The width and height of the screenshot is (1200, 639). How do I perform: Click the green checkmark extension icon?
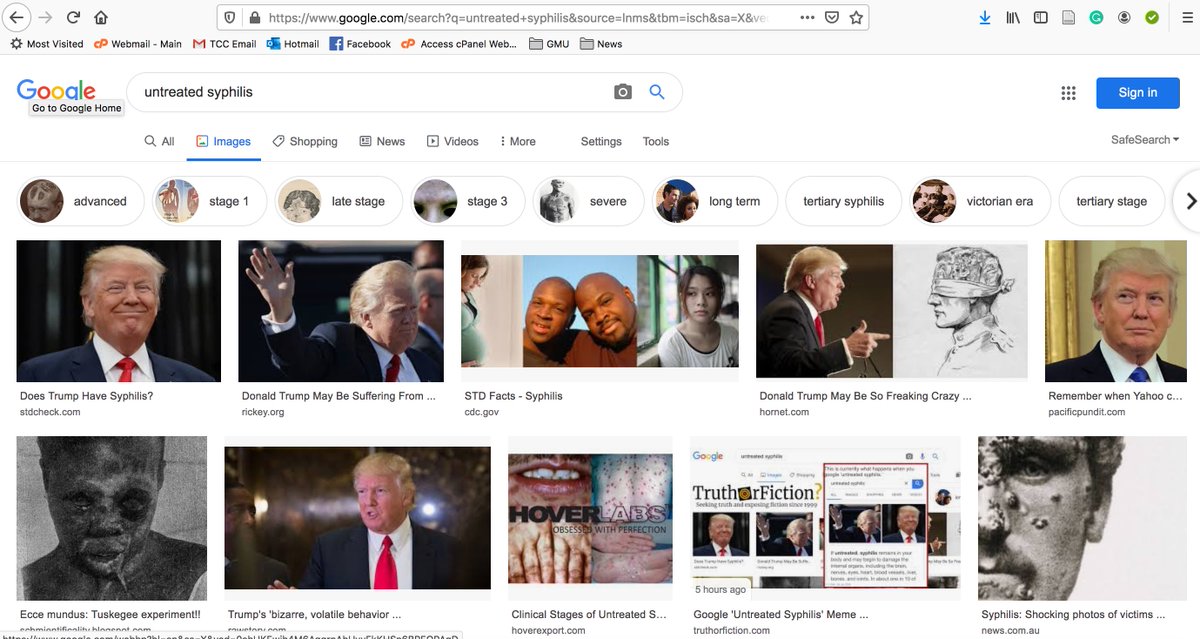1152,17
